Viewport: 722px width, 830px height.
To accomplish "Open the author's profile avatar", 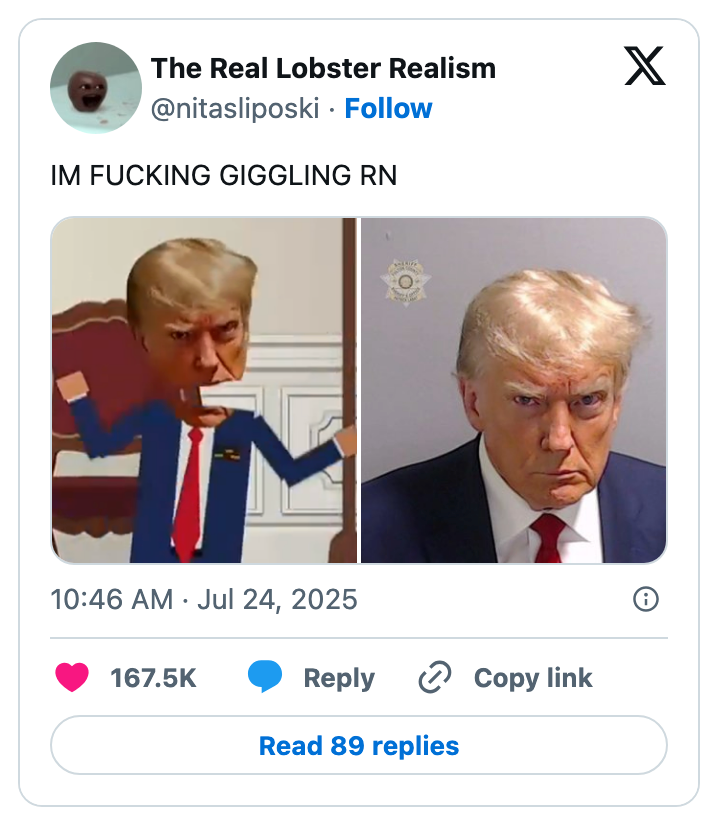I will [96, 88].
